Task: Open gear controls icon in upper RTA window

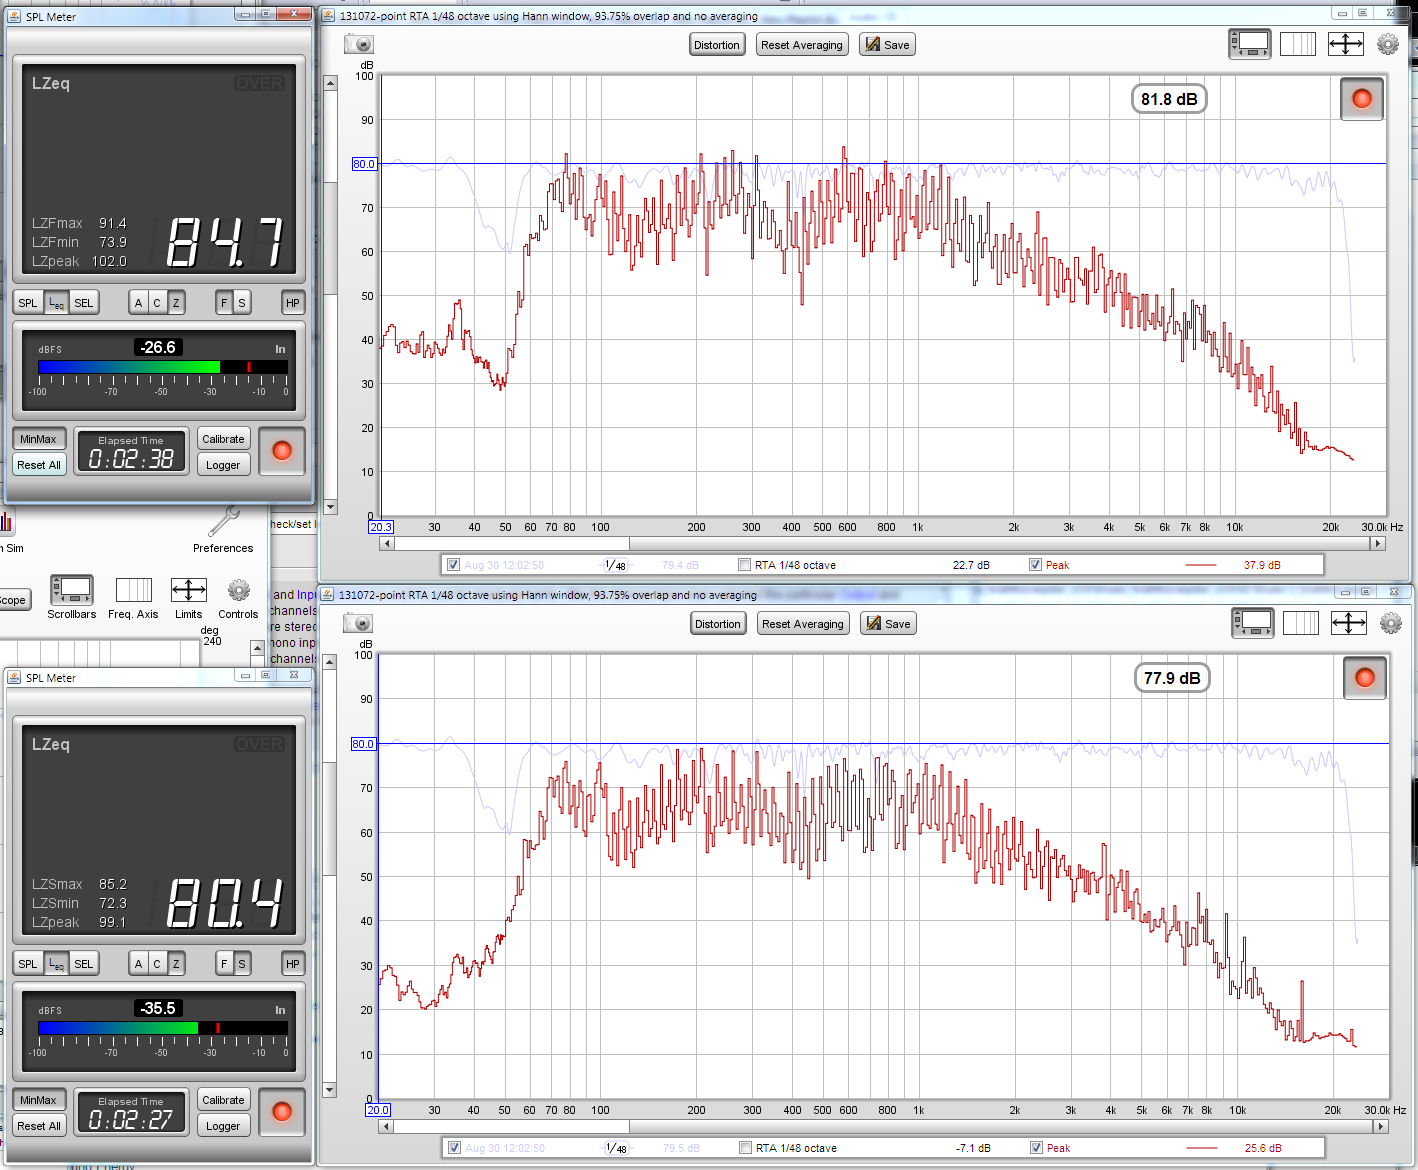Action: coord(1388,44)
